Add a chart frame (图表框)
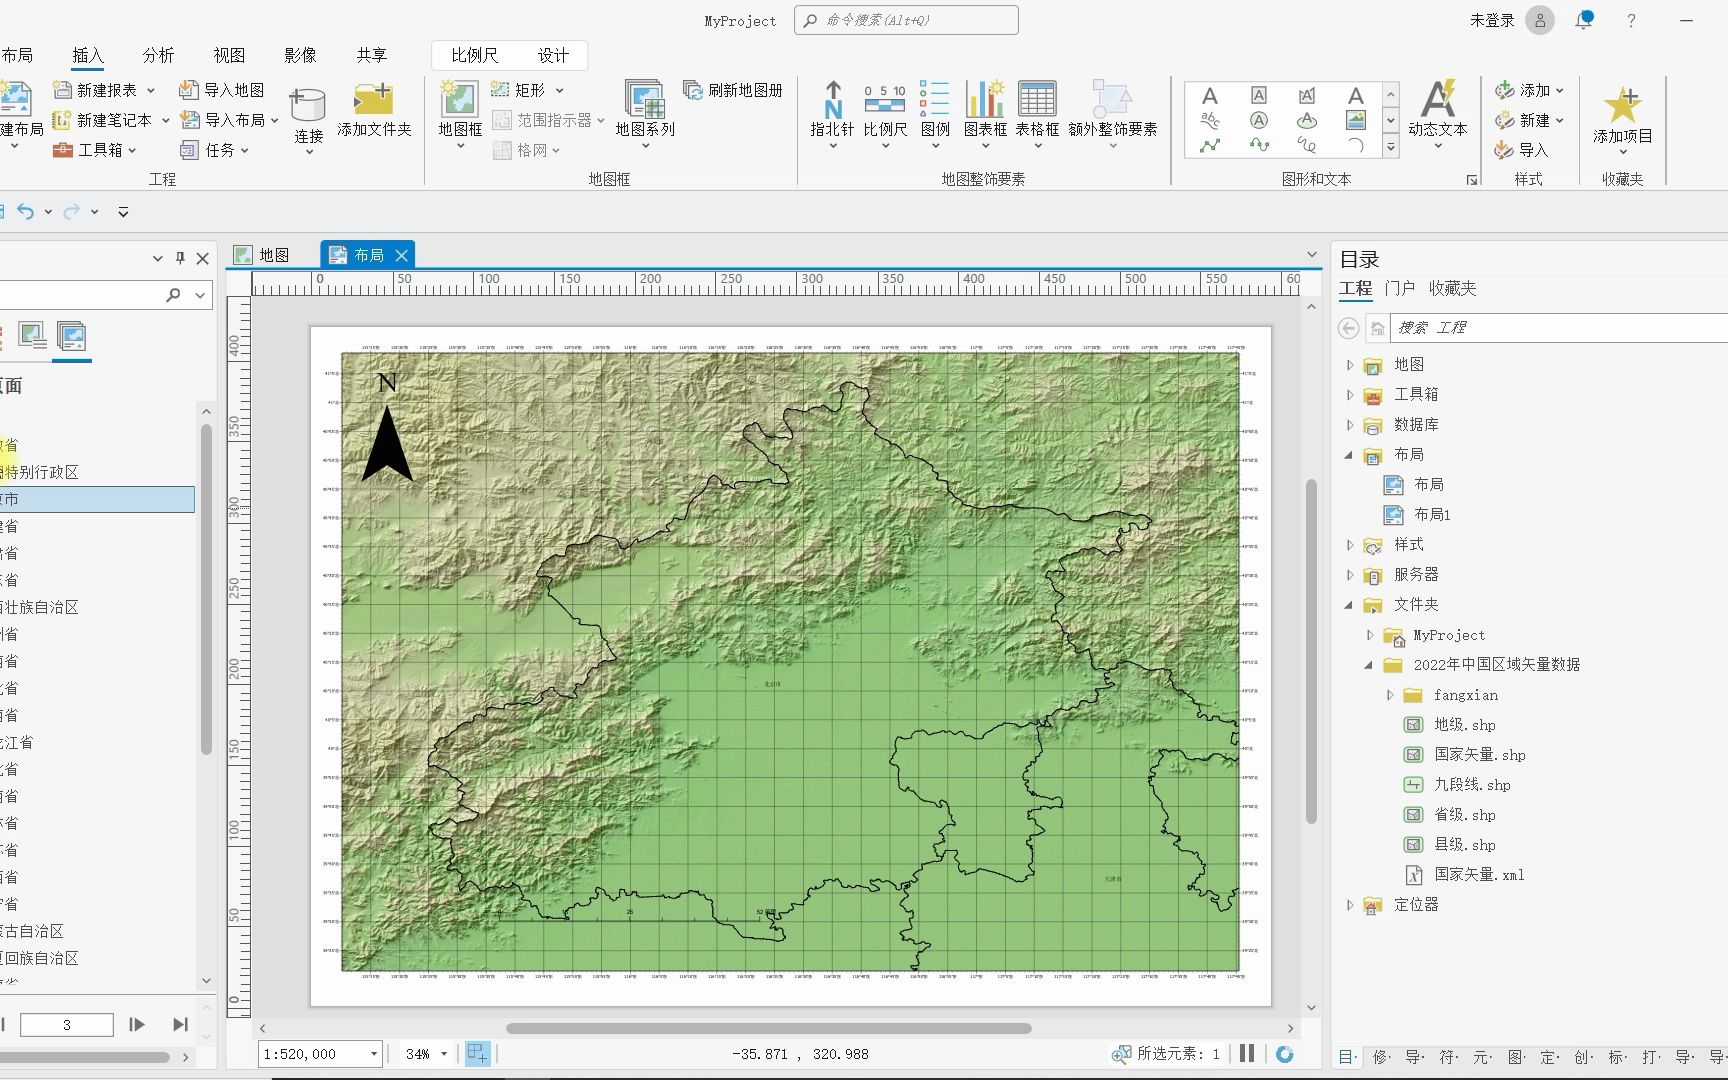 [986, 112]
